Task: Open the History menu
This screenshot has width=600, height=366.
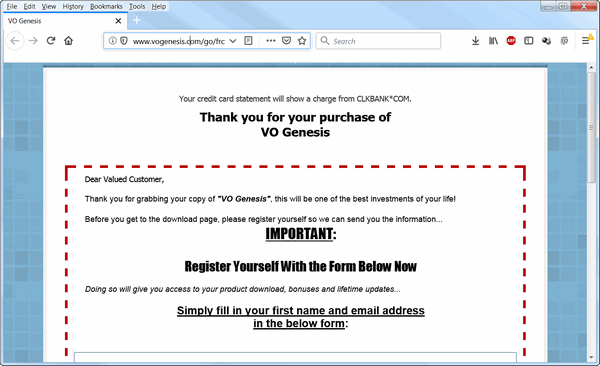Action: click(73, 7)
